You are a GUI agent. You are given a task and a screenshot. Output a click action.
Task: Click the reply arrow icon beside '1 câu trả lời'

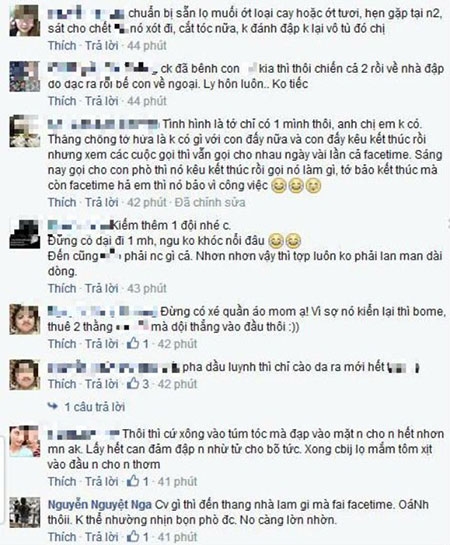pyautogui.click(x=52, y=406)
